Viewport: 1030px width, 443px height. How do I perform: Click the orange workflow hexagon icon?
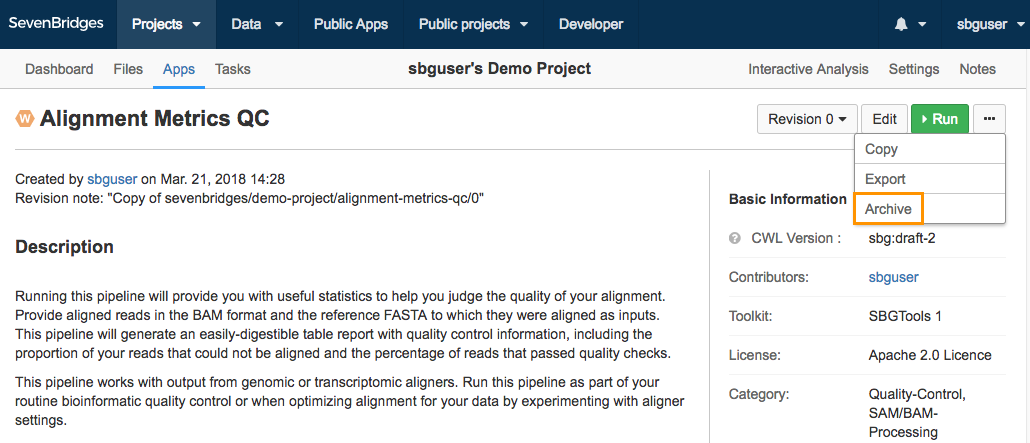coord(25,119)
